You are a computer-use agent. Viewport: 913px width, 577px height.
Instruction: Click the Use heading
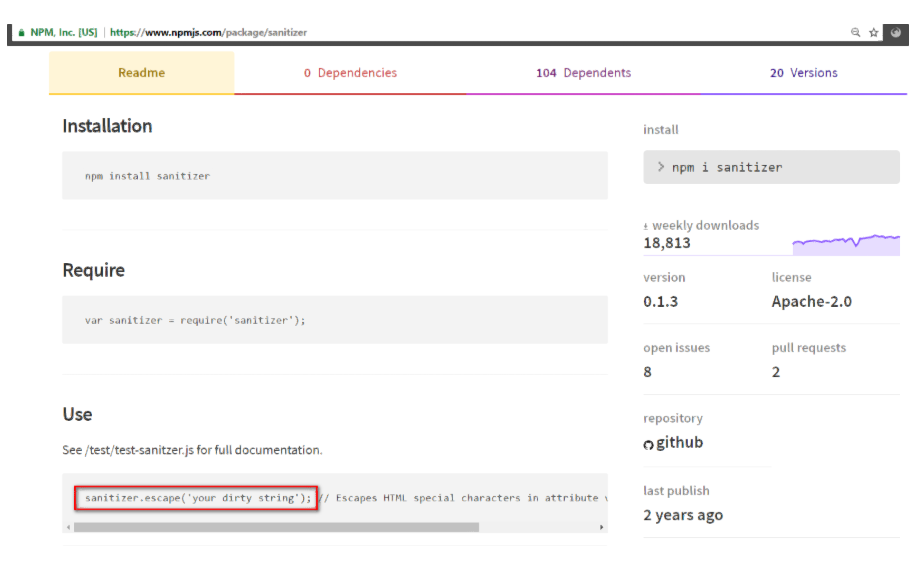pyautogui.click(x=77, y=415)
